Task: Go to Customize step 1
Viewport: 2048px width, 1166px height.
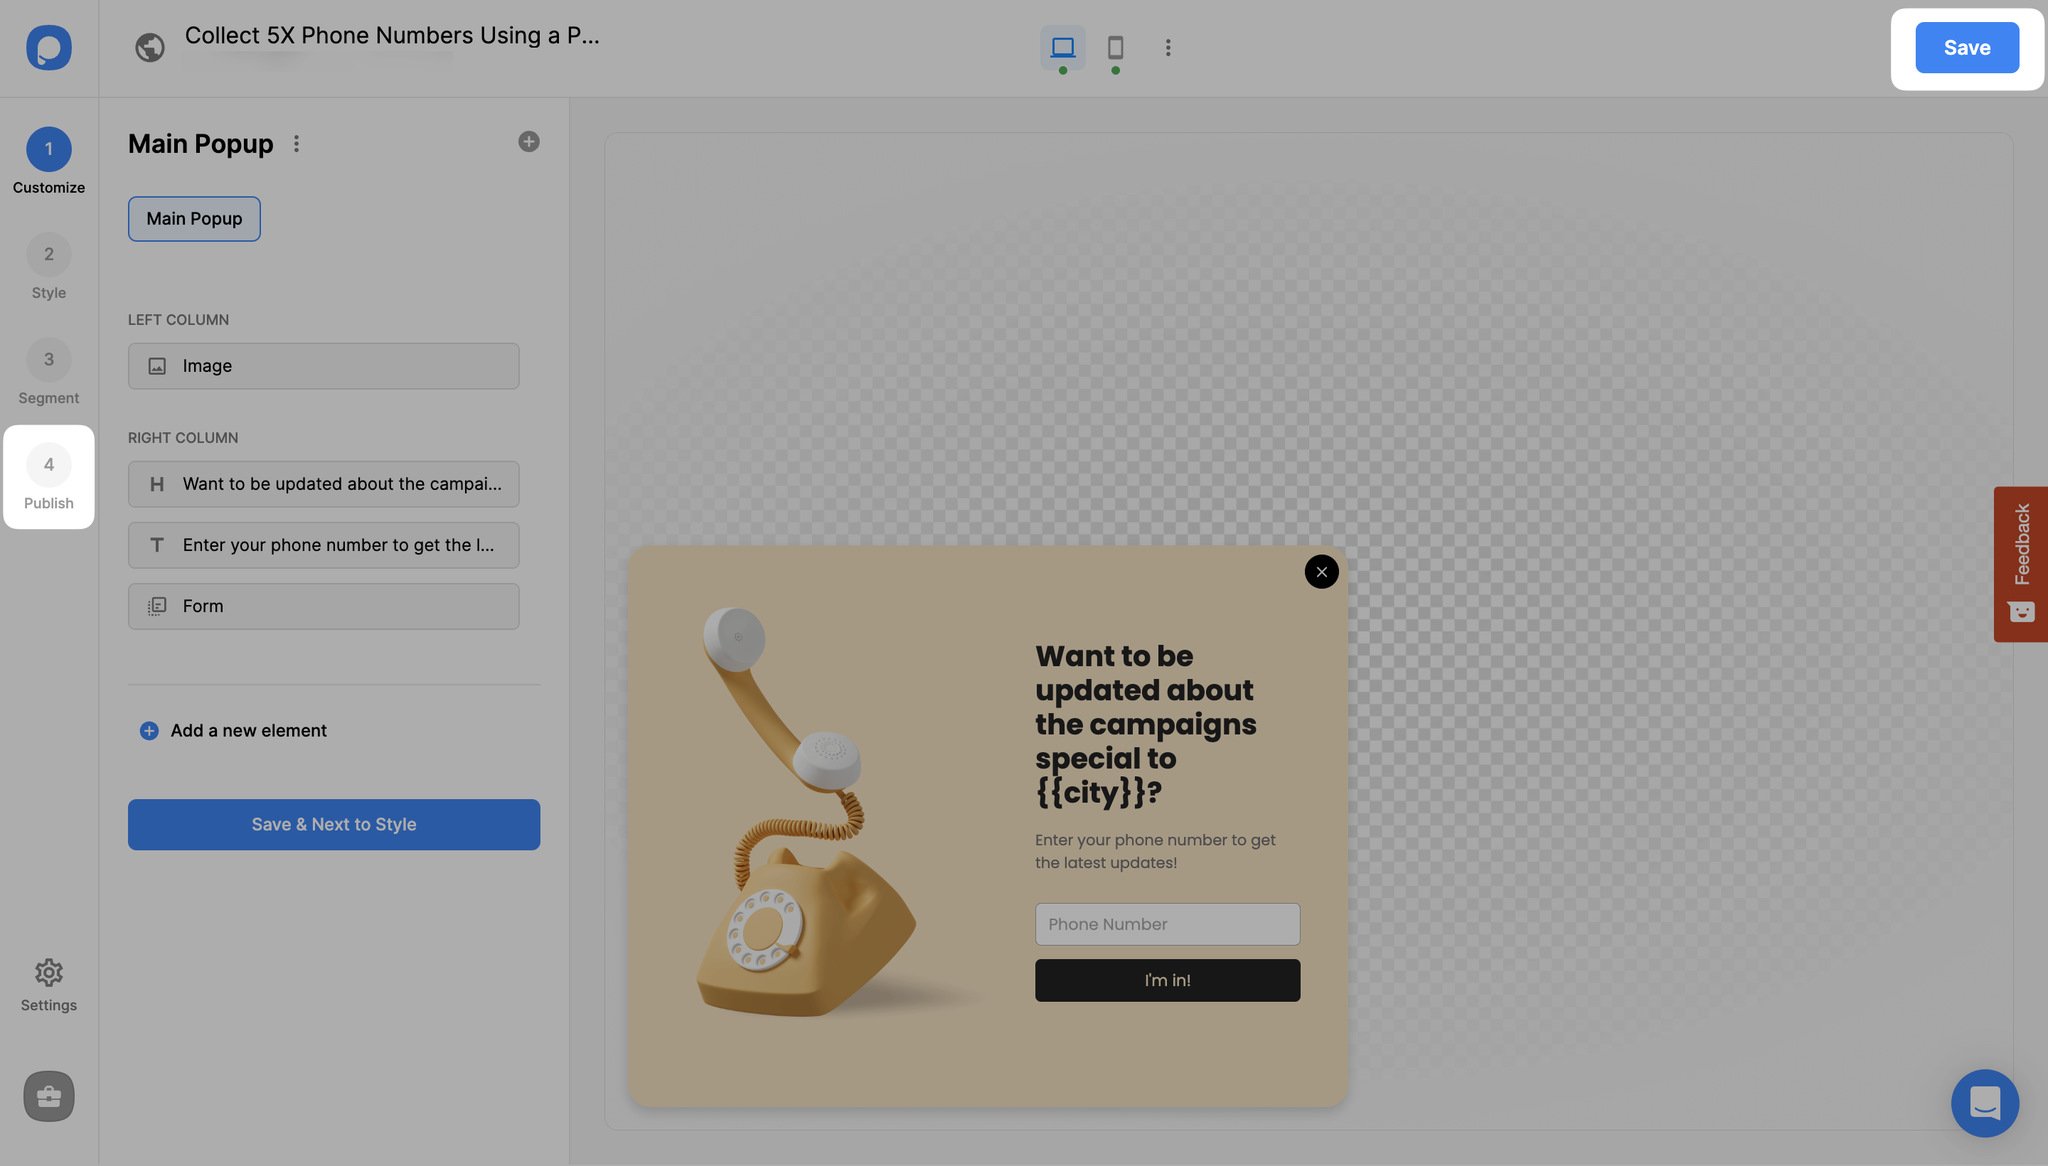Action: click(49, 160)
